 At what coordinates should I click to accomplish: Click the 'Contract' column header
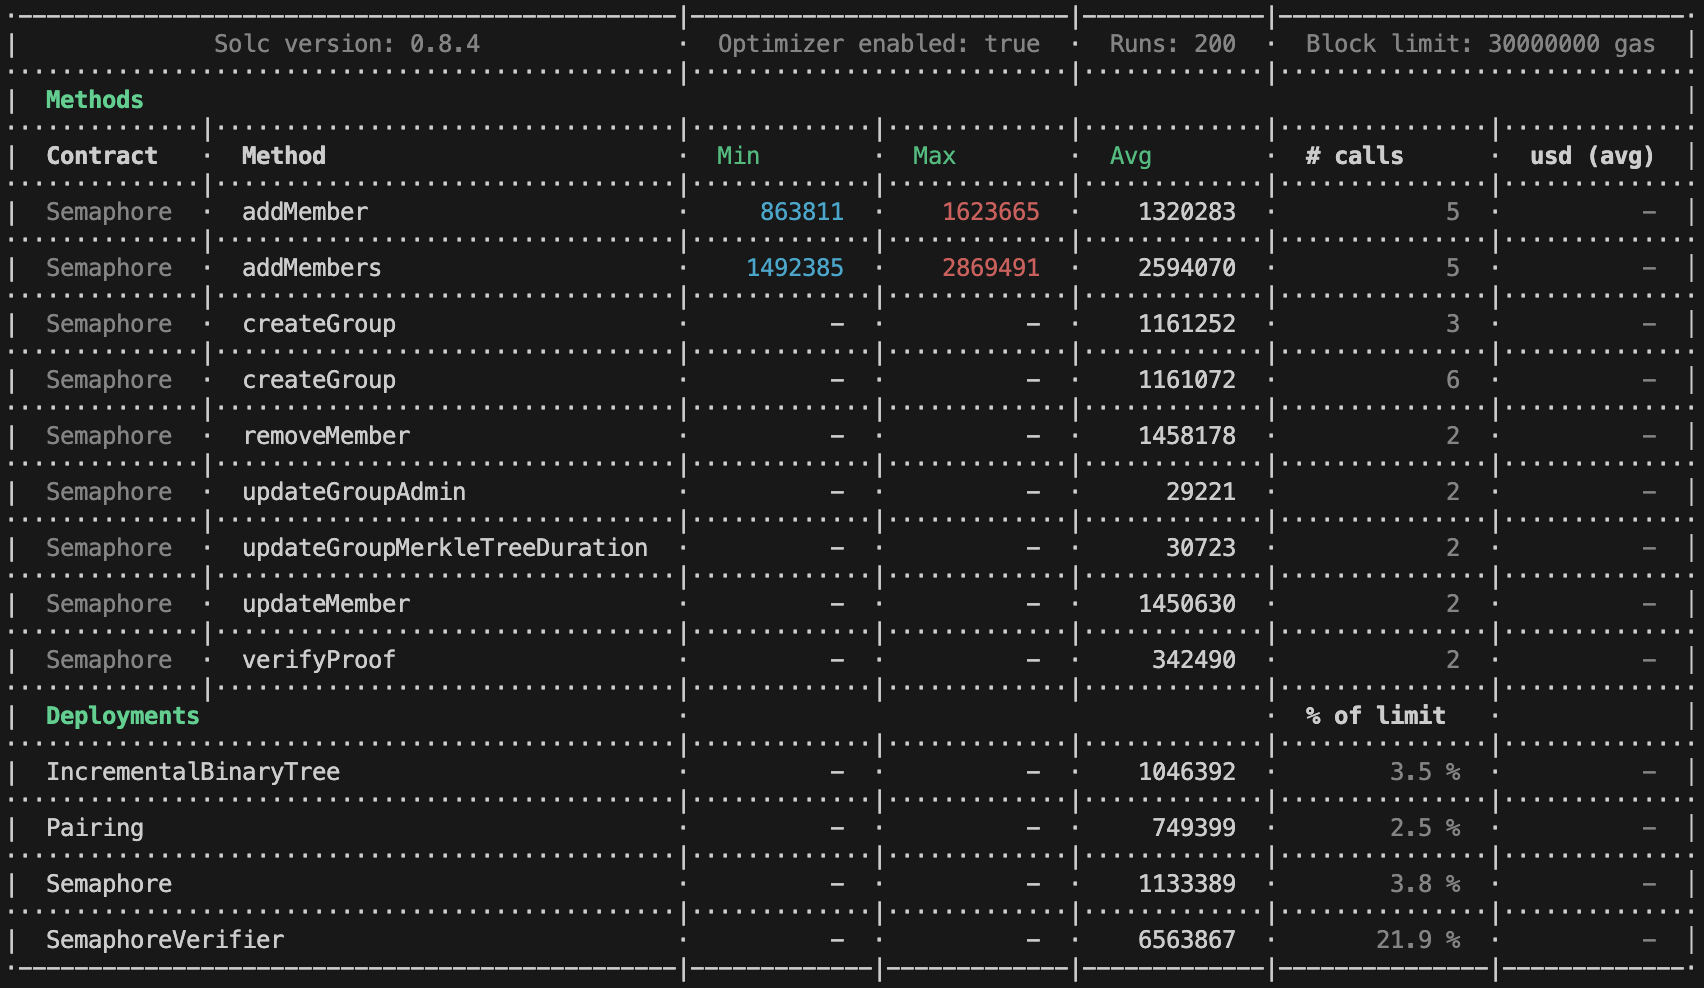coord(102,156)
